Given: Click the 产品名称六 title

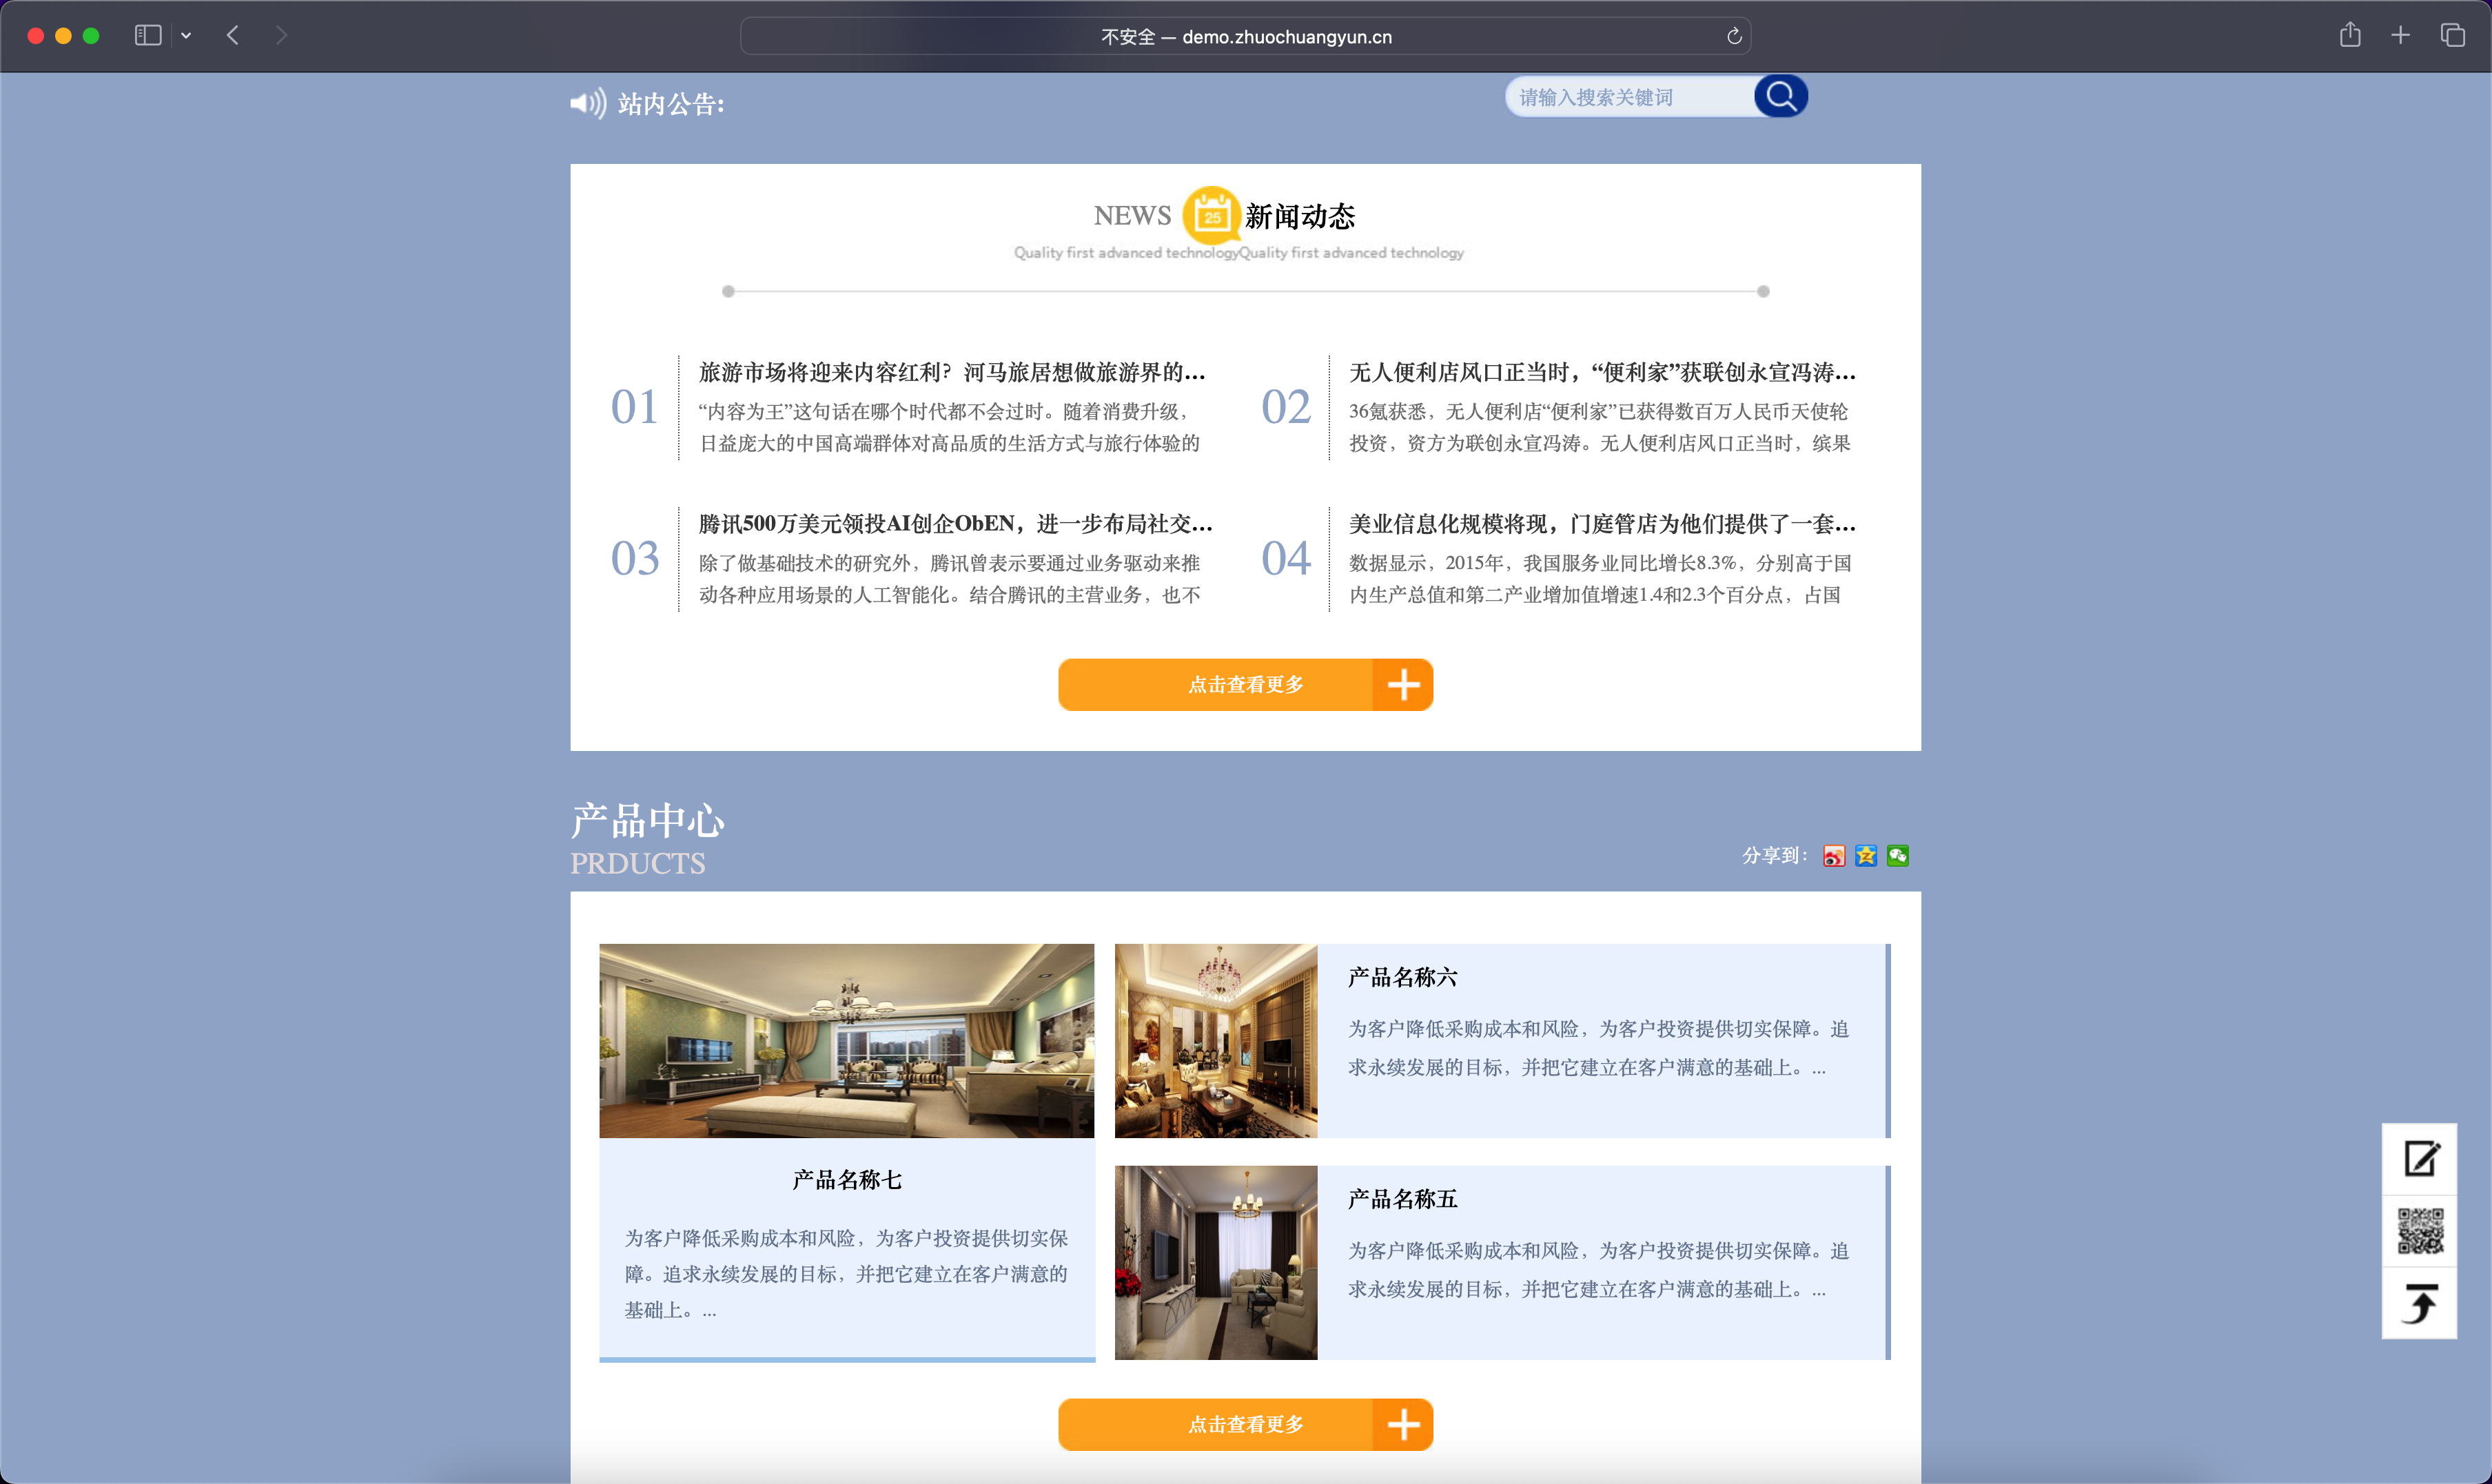Looking at the screenshot, I should tap(1402, 977).
